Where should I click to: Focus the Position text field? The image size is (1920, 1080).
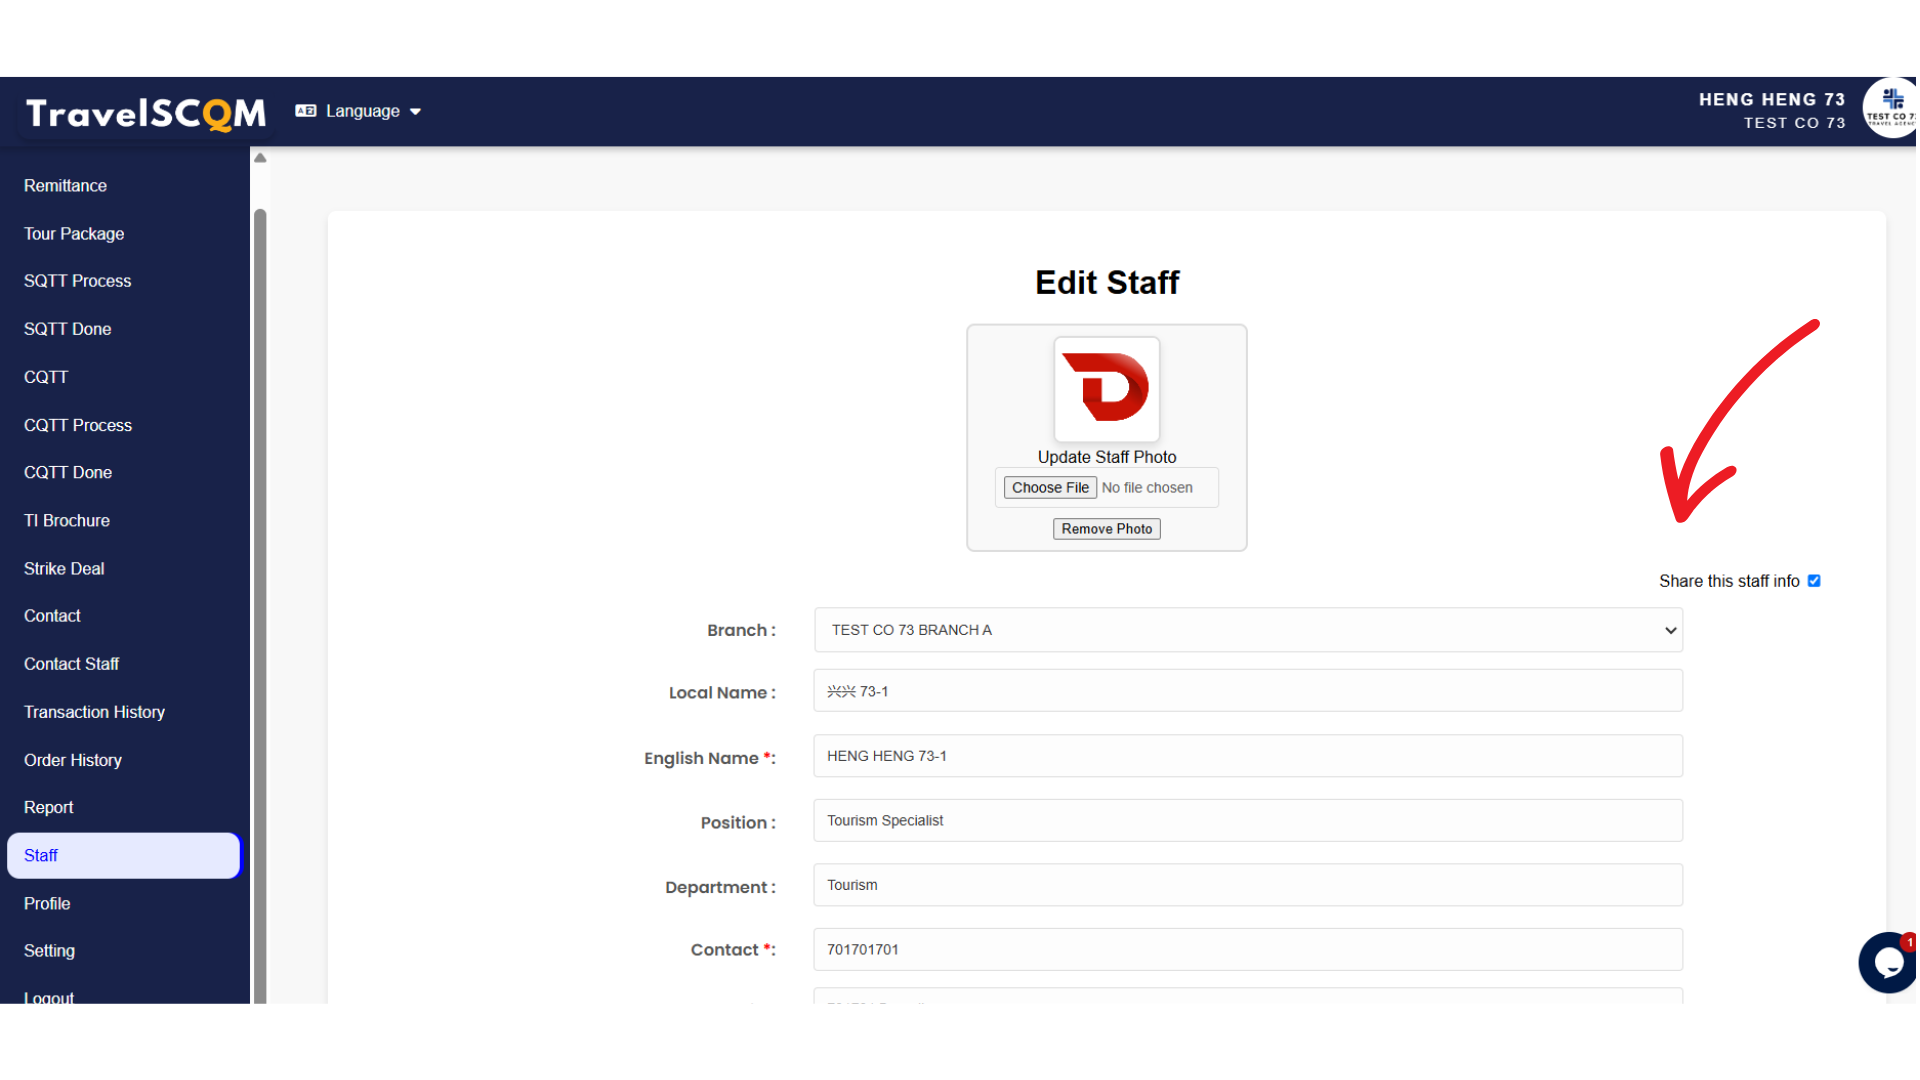[1247, 821]
